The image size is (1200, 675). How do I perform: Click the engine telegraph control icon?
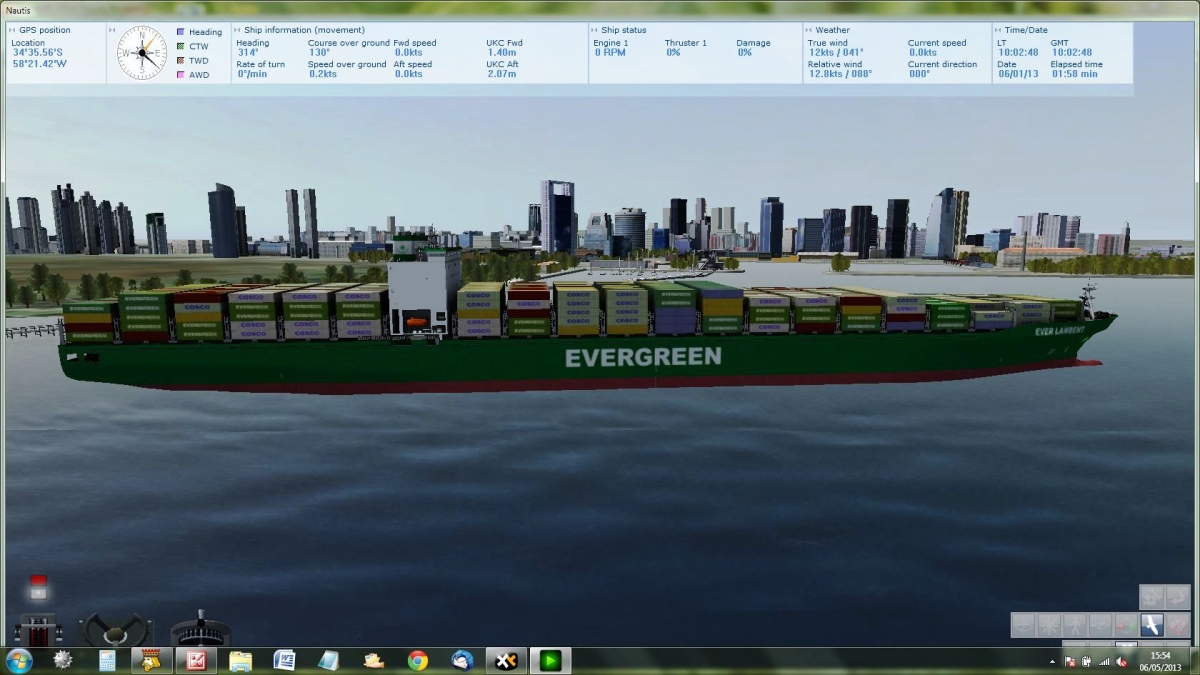click(38, 632)
